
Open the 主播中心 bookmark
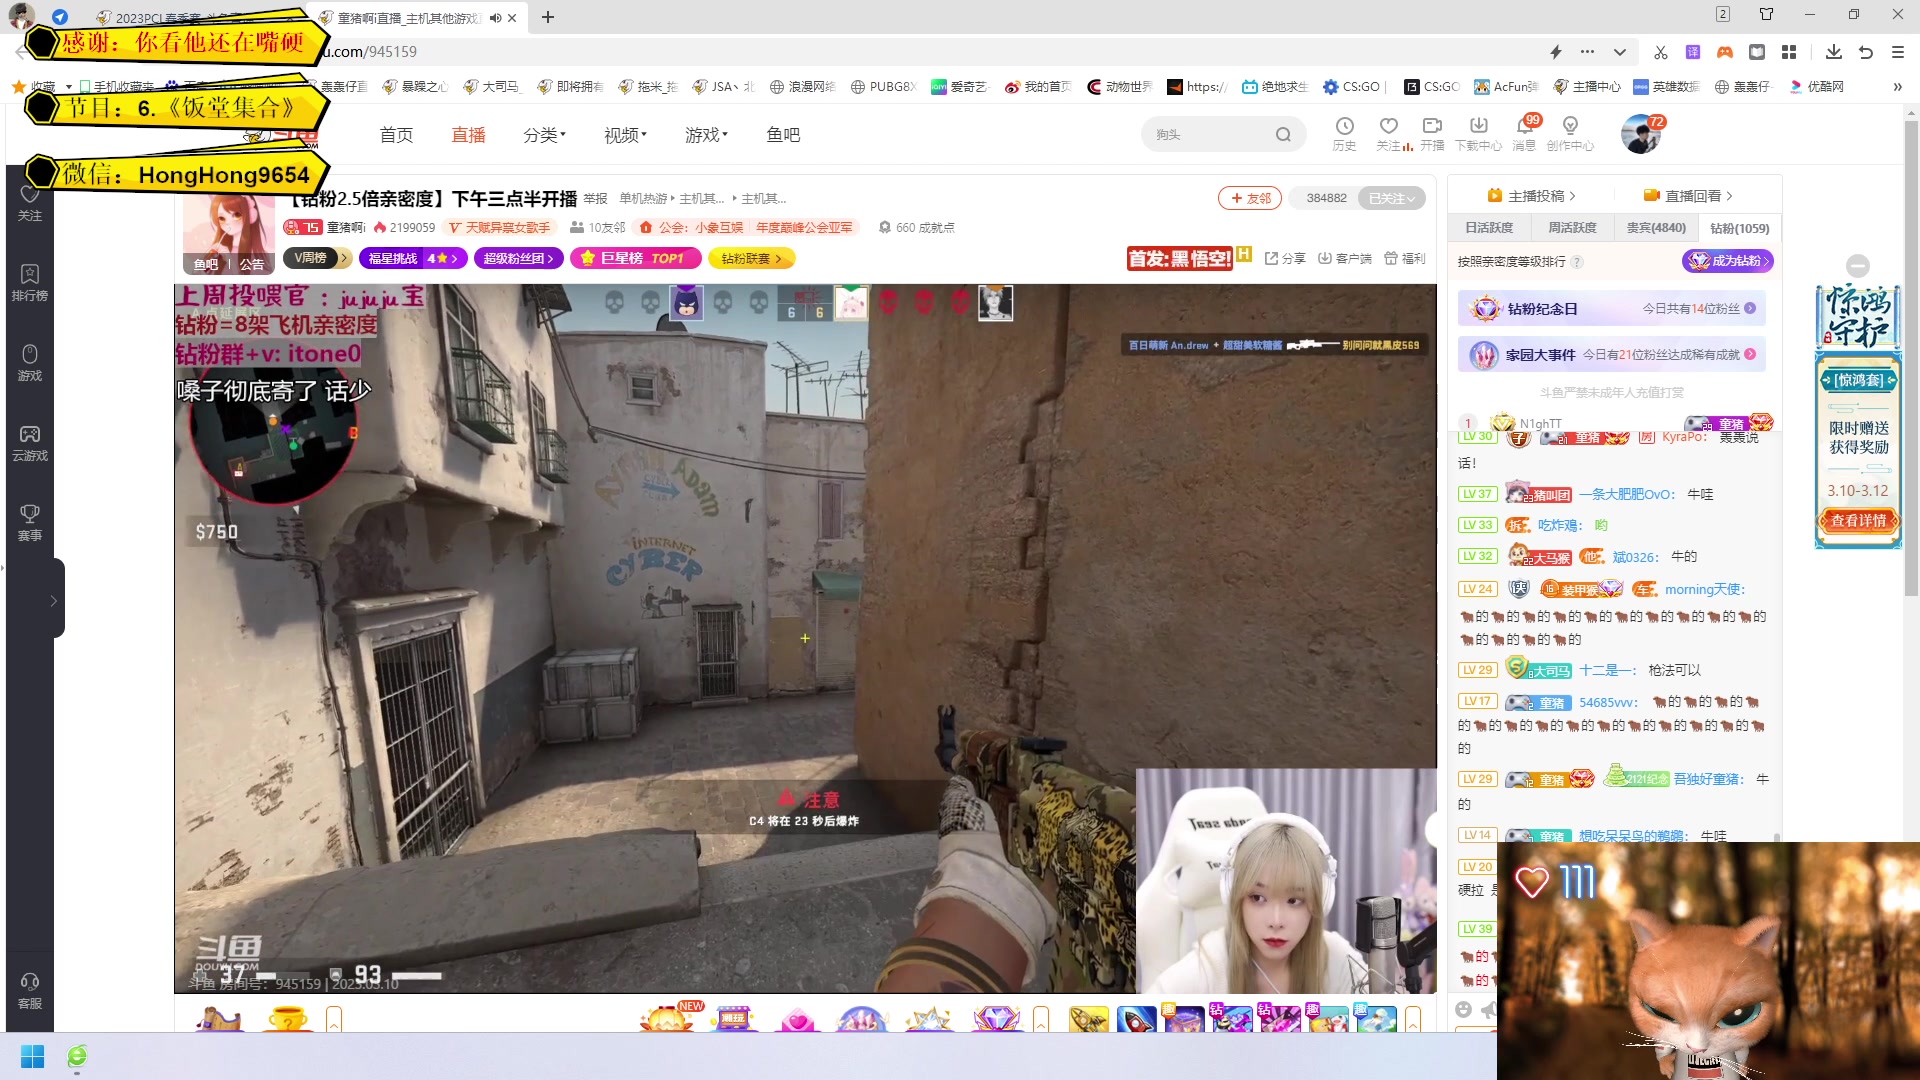click(x=1586, y=87)
